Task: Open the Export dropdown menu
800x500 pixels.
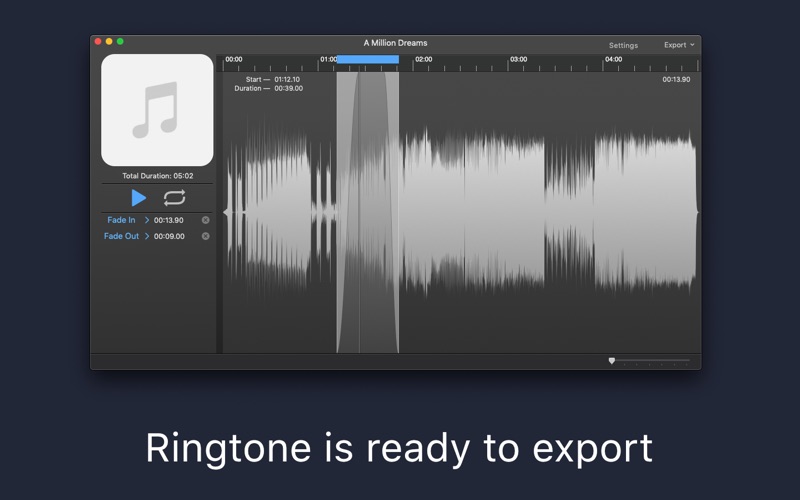Action: (x=679, y=45)
